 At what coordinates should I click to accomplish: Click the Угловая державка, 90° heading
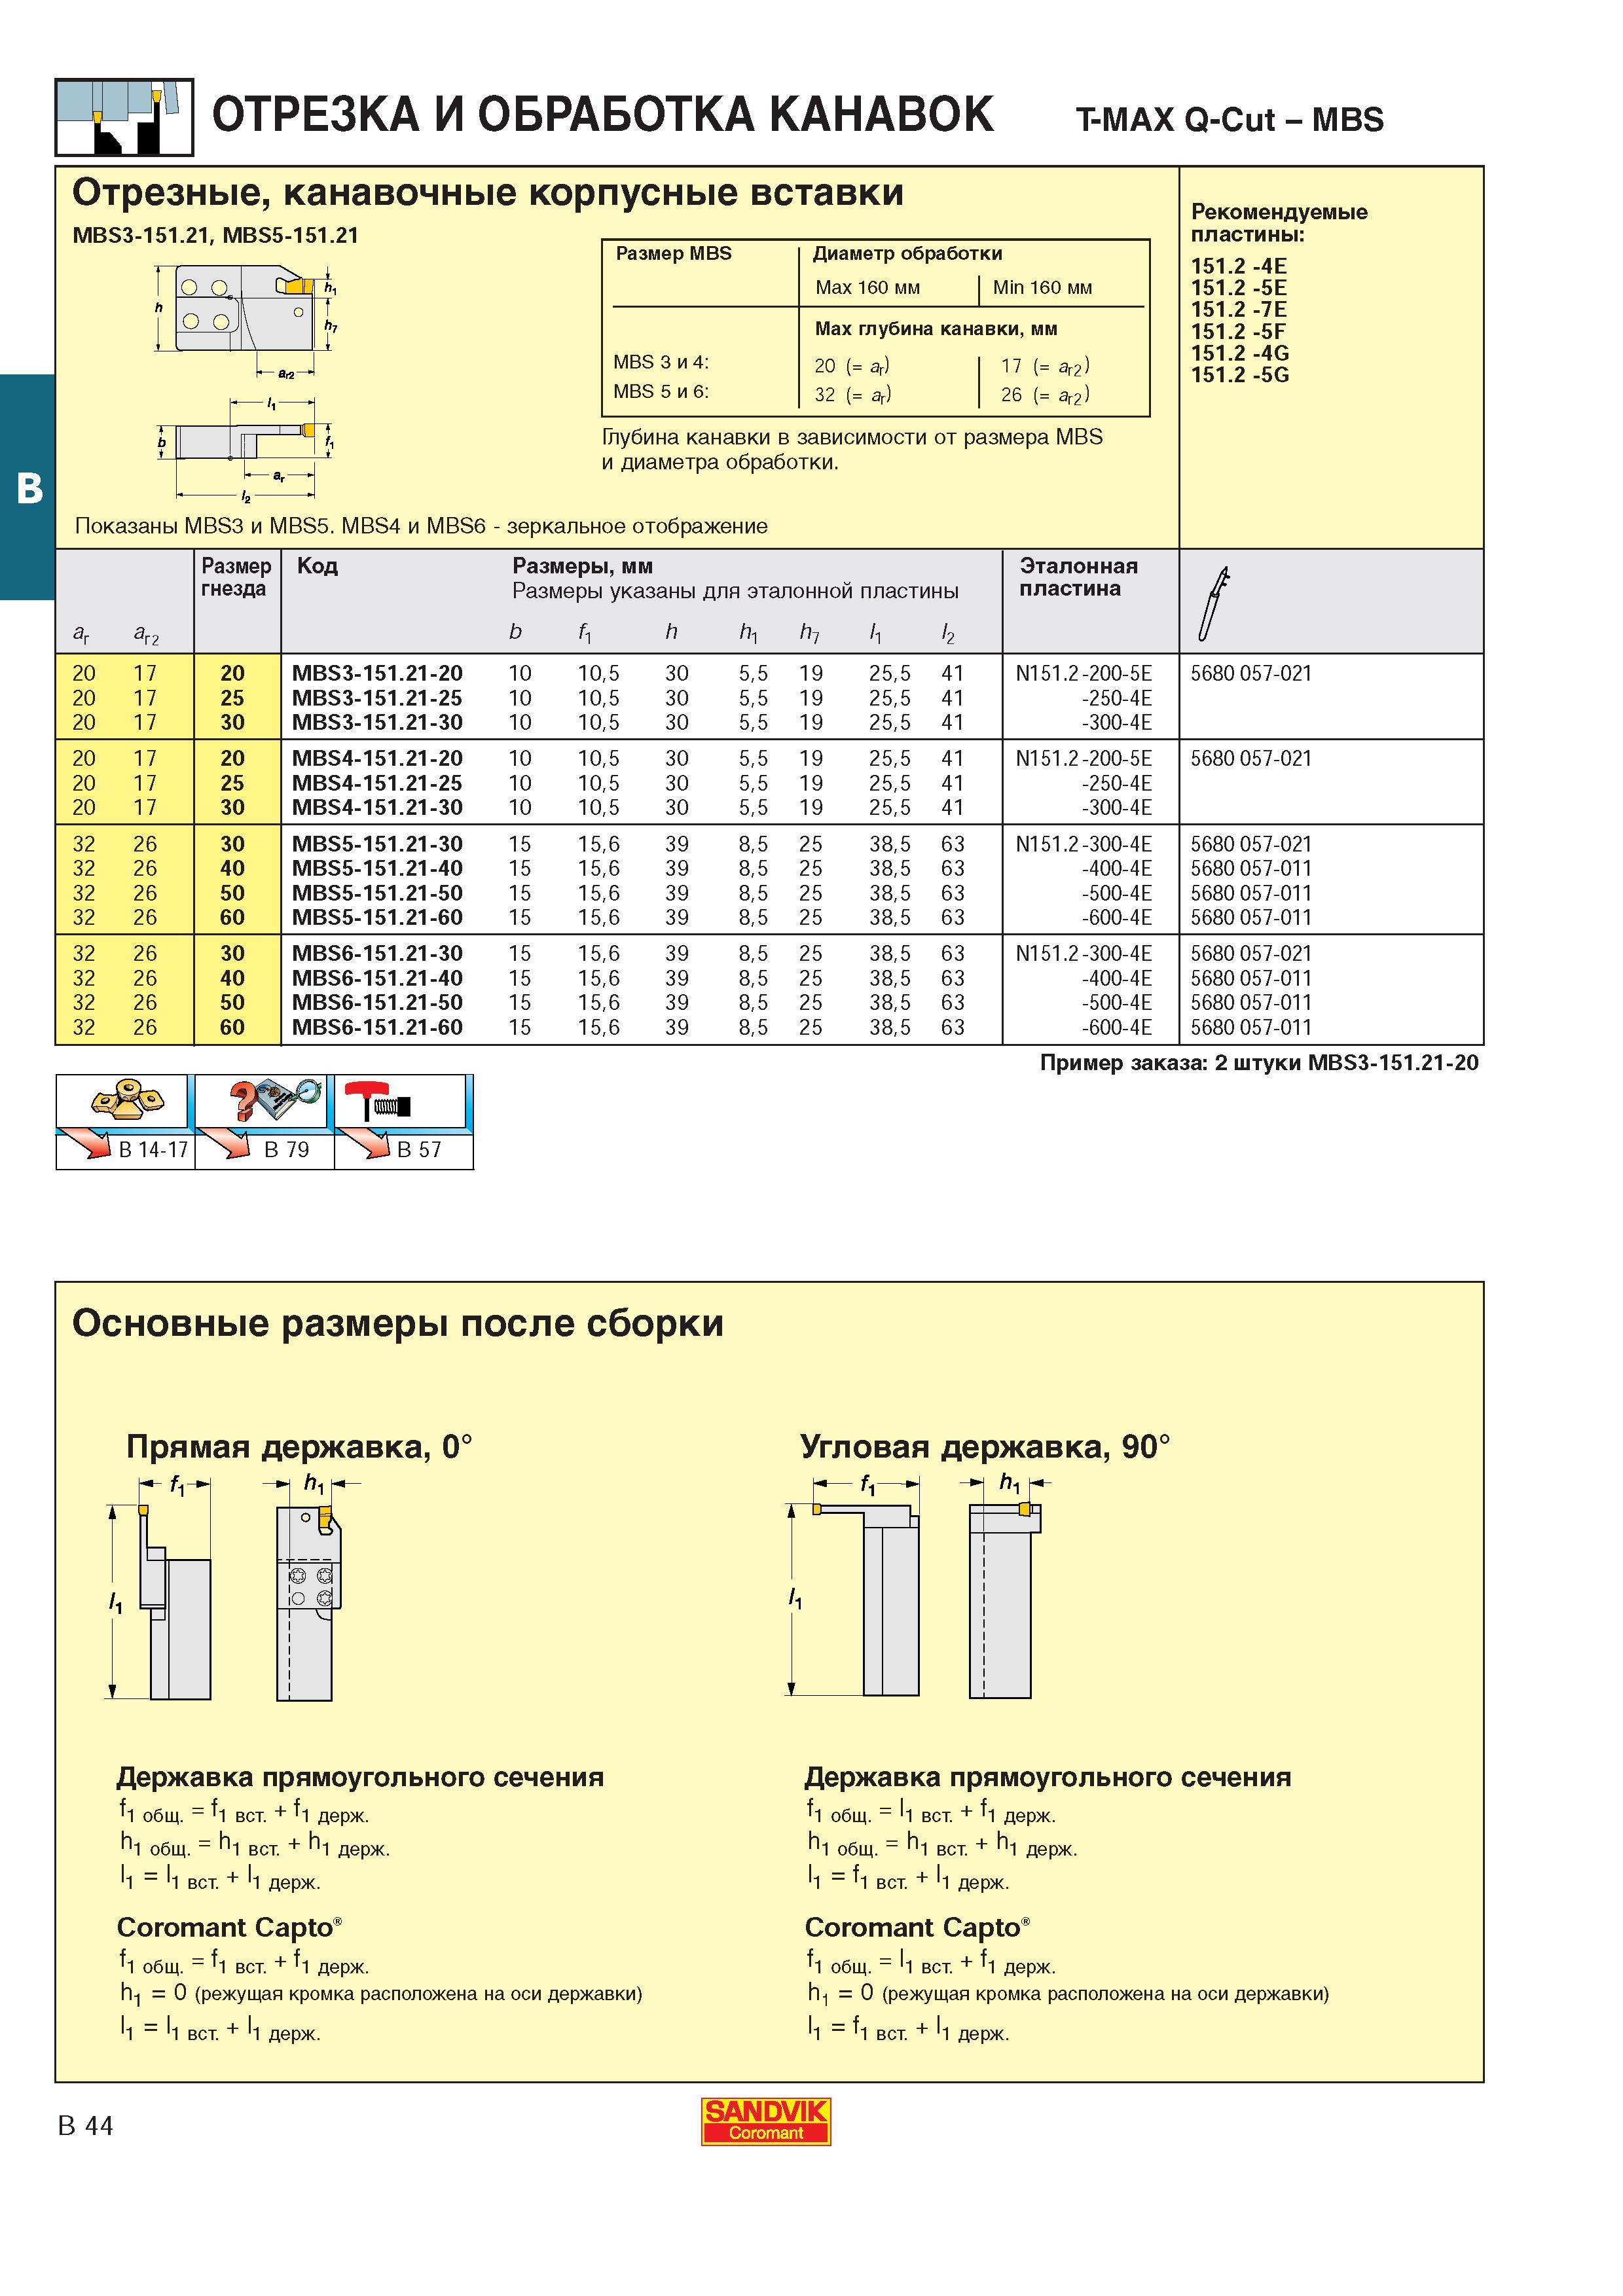tap(985, 1446)
